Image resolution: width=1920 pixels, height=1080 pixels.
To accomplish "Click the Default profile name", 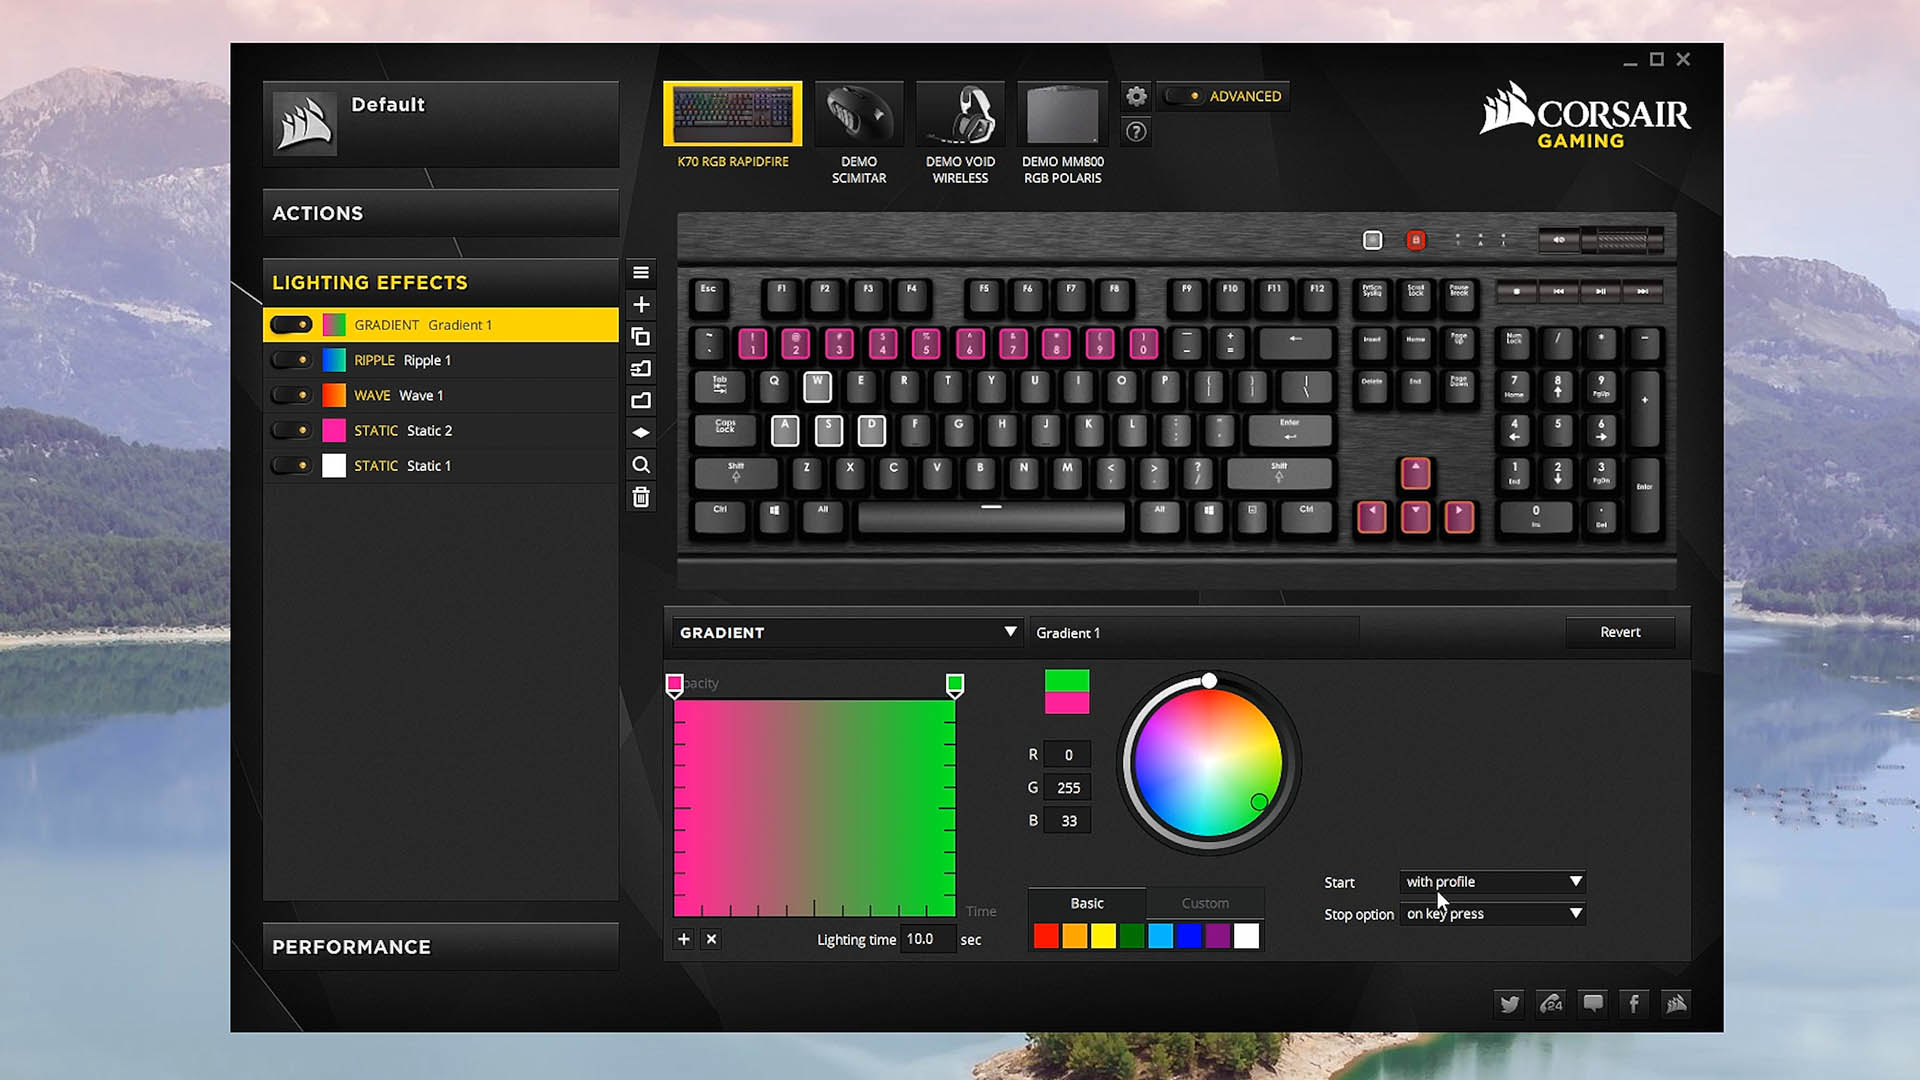I will point(388,104).
